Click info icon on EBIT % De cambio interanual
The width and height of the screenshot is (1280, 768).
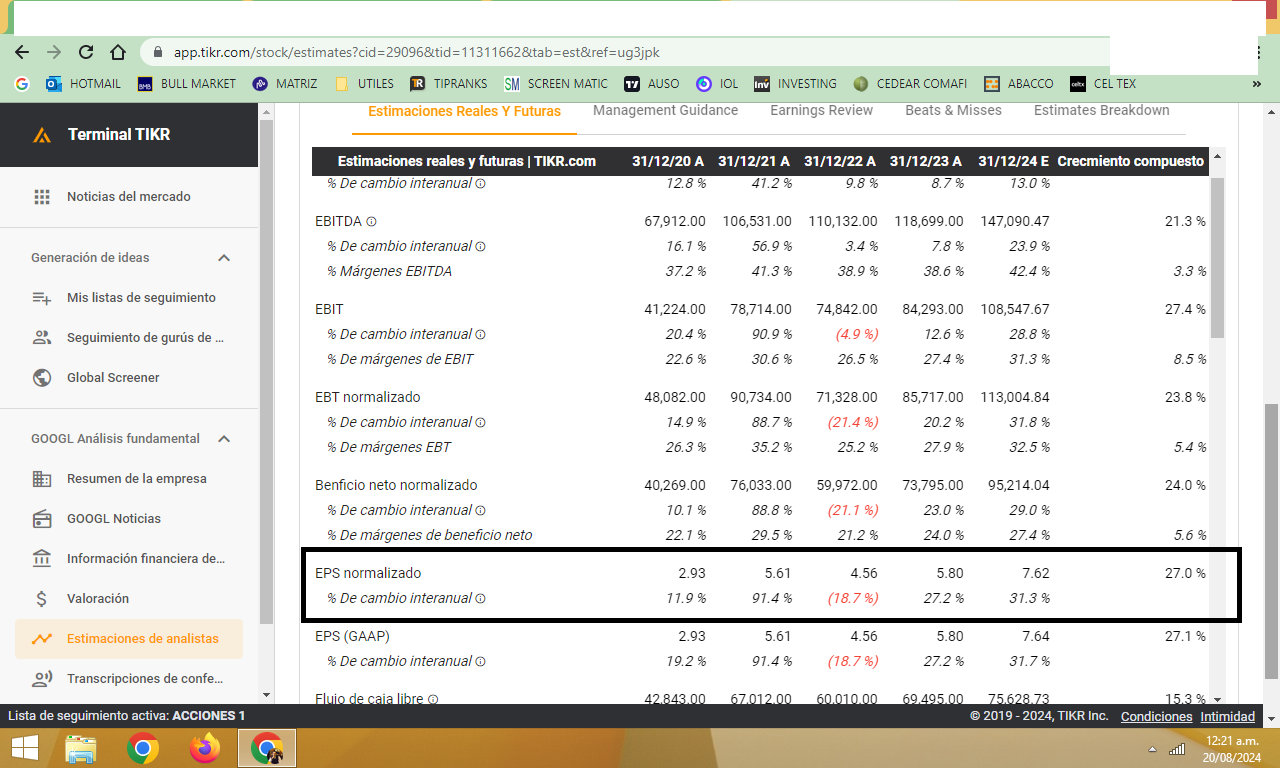point(480,335)
